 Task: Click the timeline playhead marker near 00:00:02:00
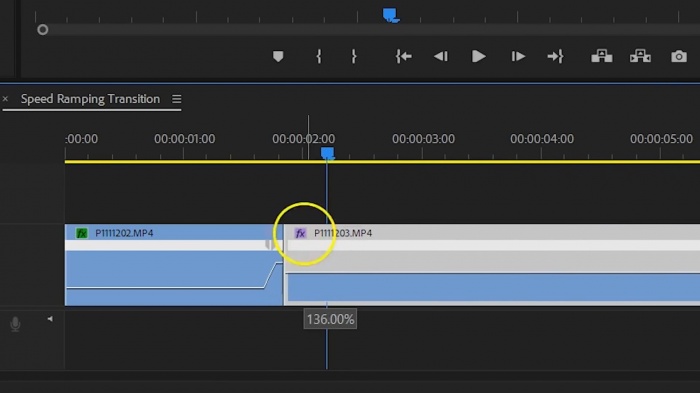click(327, 154)
